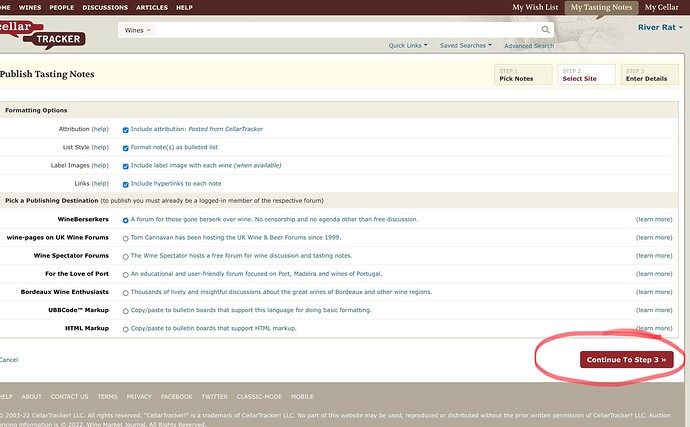This screenshot has height=427, width=690.
Task: Click the WineBerserkers forum description text
Action: pos(275,219)
